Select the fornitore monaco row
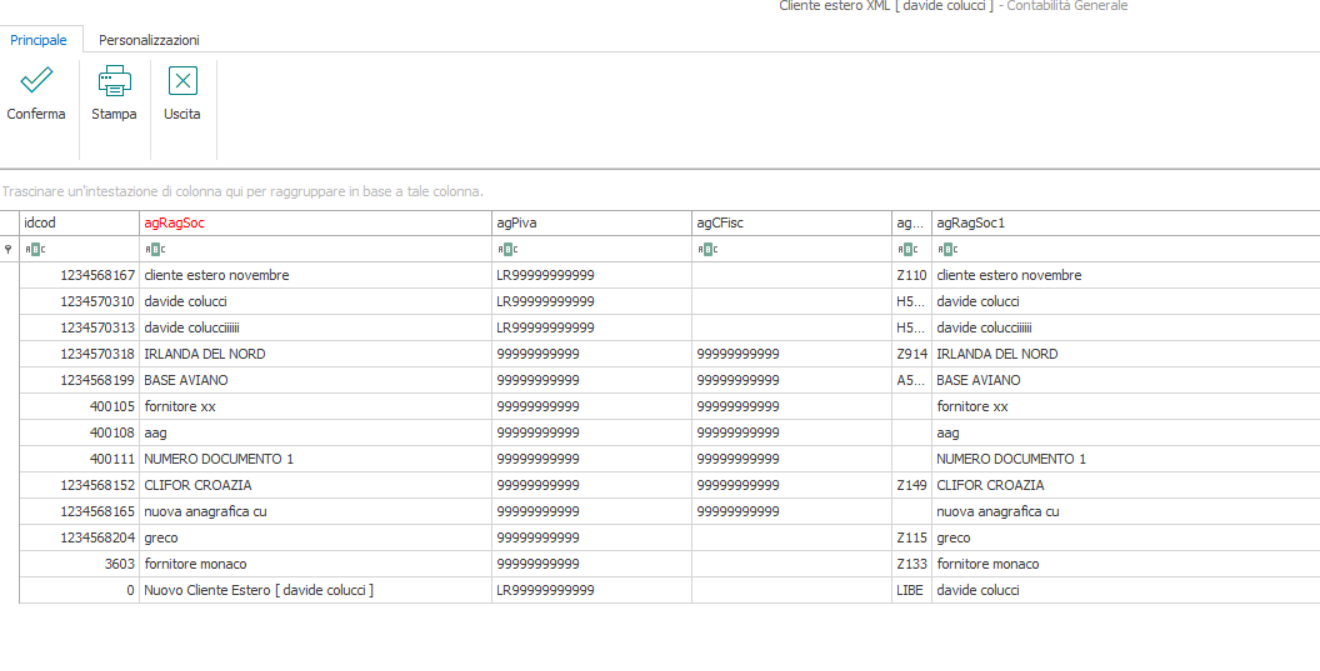This screenshot has height=671, width=1320. click(669, 564)
